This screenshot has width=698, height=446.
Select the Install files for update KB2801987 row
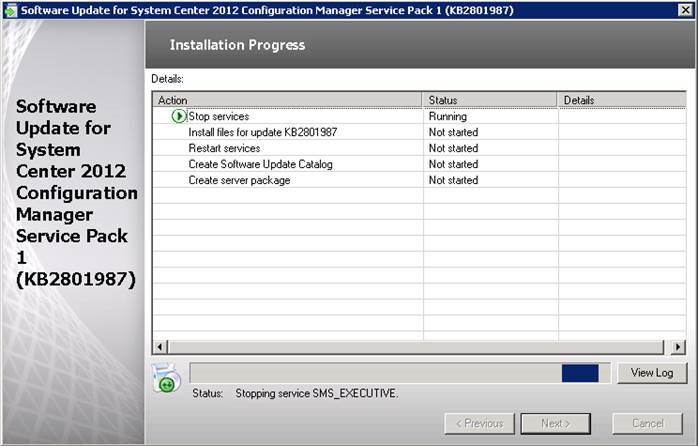click(262, 132)
